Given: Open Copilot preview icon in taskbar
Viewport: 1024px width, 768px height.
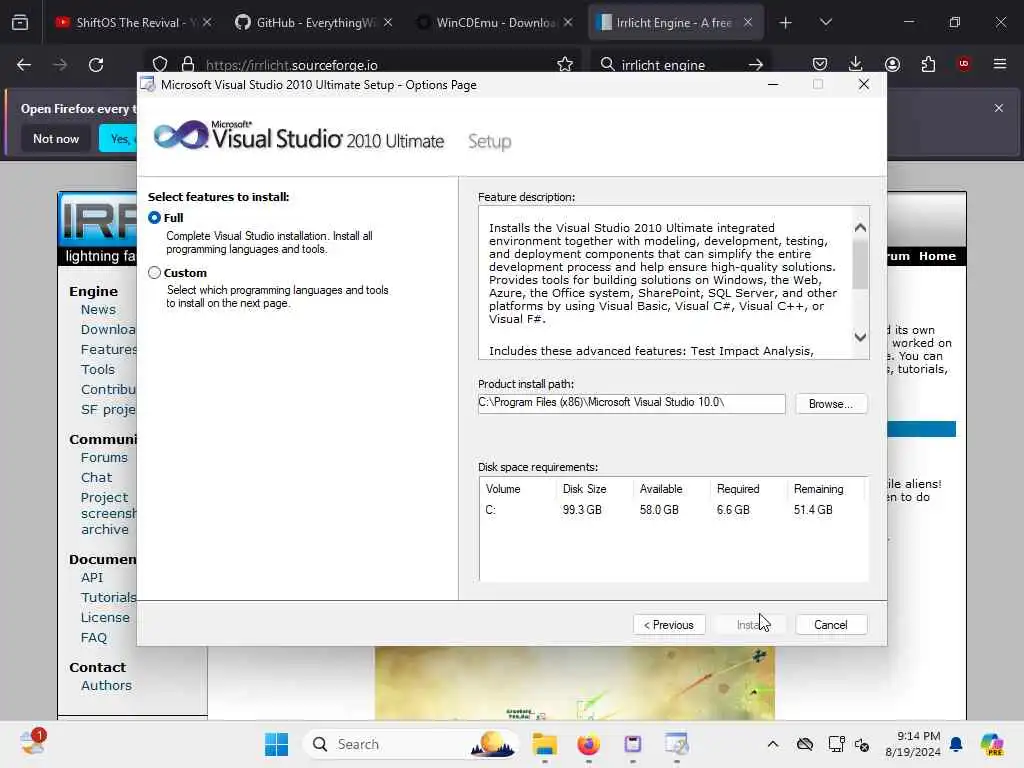Looking at the screenshot, I should tap(992, 744).
